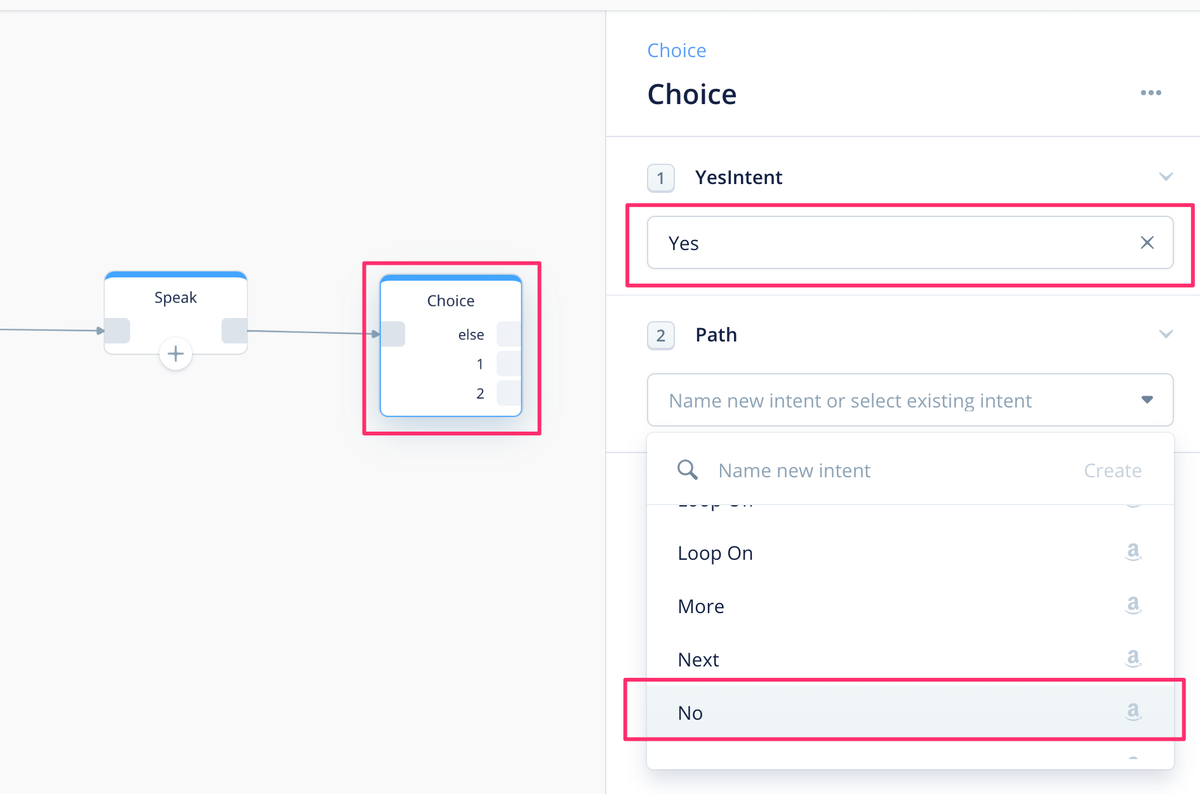Screen dimensions: 1200x794
Task: Collapse the Path section chevron
Action: pyautogui.click(x=1165, y=334)
